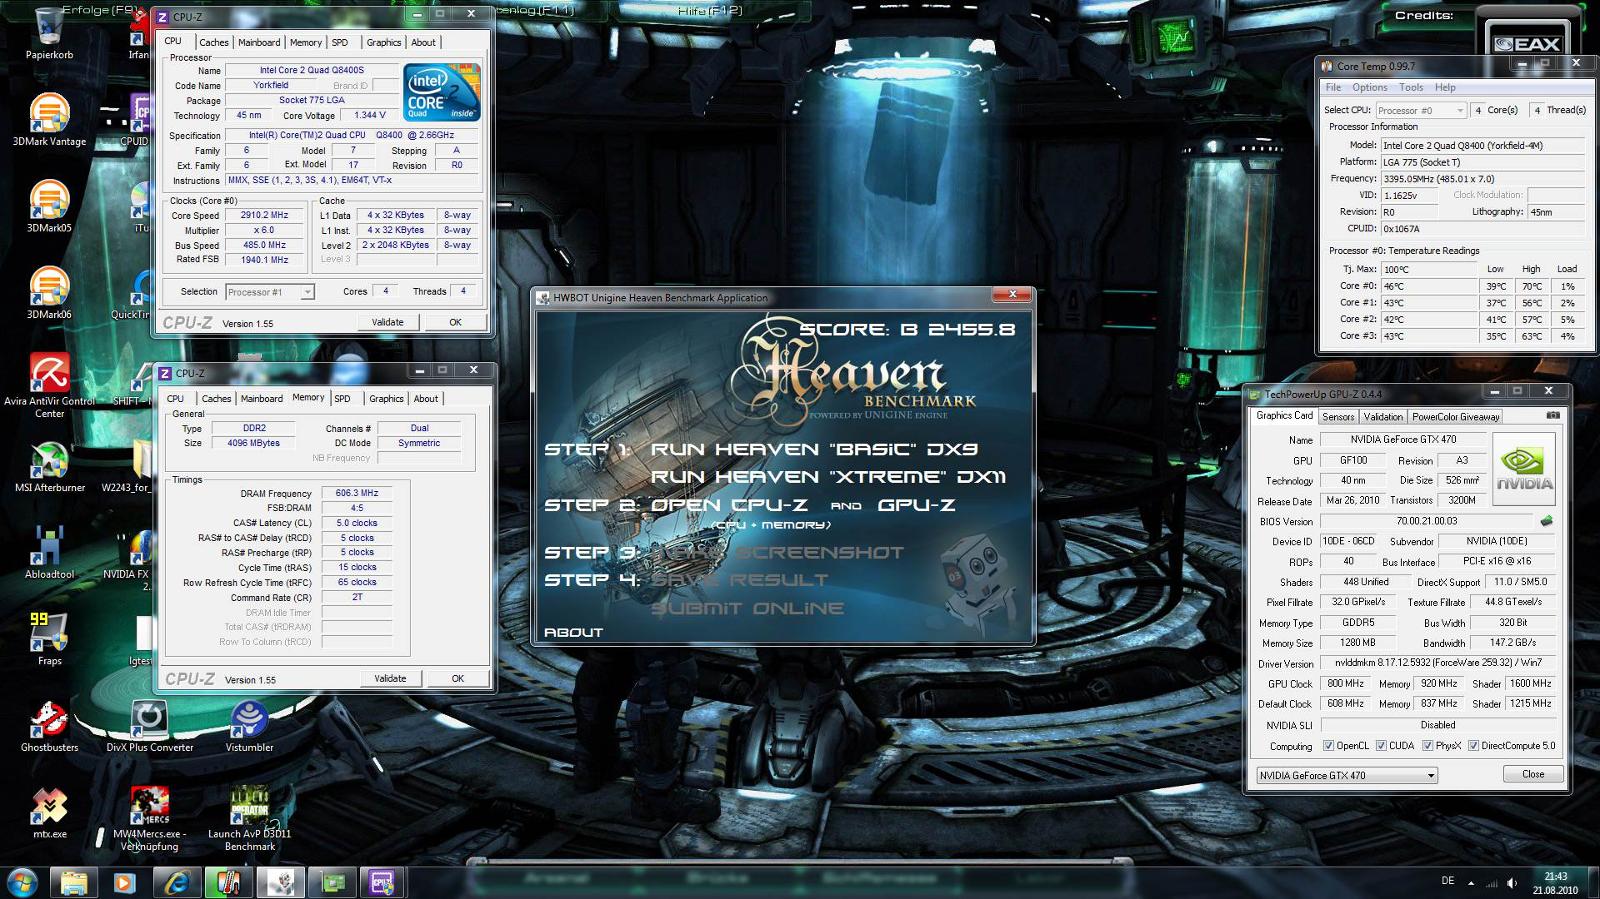Viewport: 1600px width, 899px height.
Task: Show hidden system tray icons arrow
Action: click(1471, 883)
